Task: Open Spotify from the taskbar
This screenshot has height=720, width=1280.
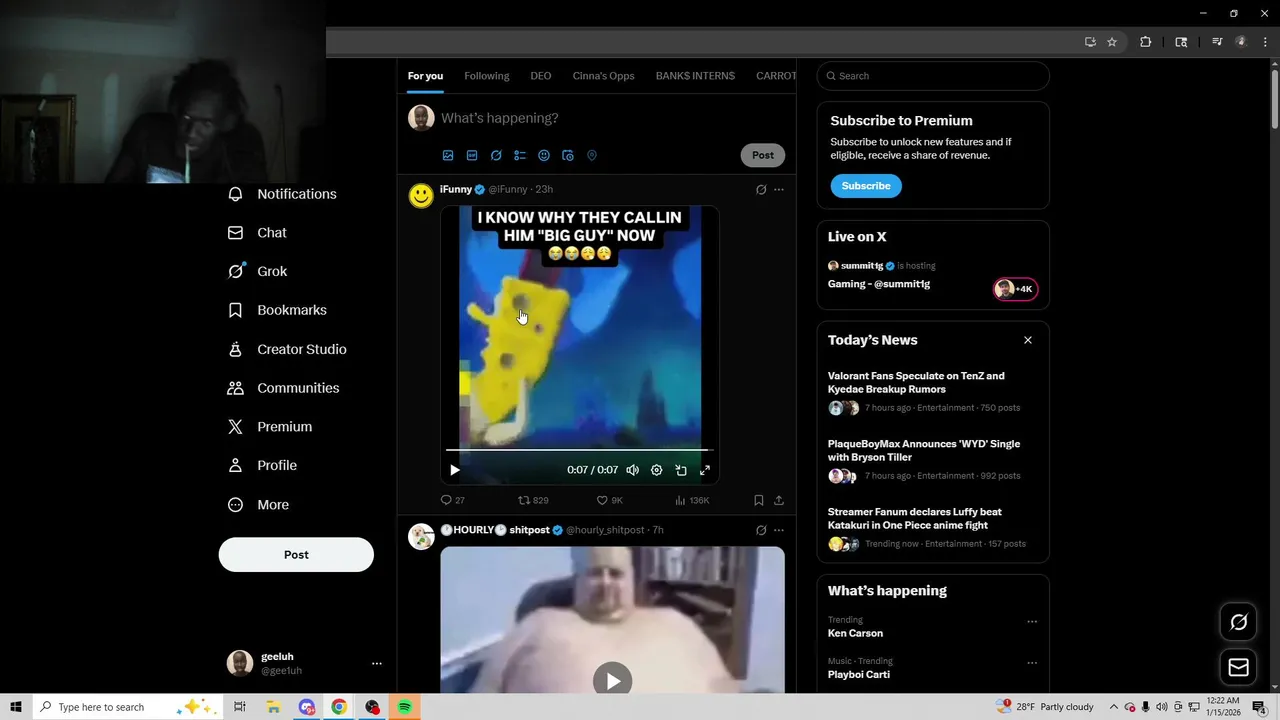Action: [405, 707]
